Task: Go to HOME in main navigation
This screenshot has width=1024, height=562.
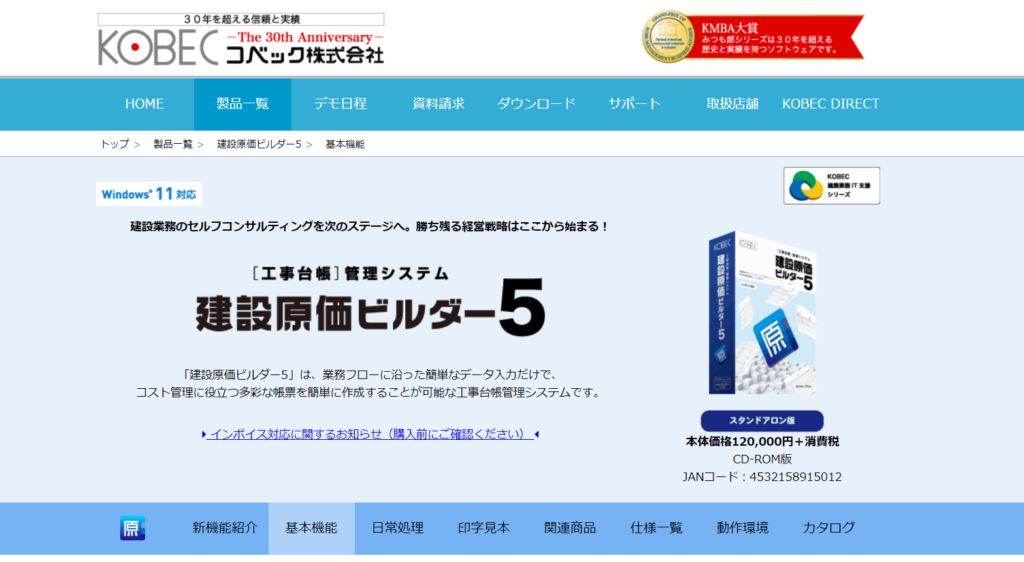Action: click(144, 104)
